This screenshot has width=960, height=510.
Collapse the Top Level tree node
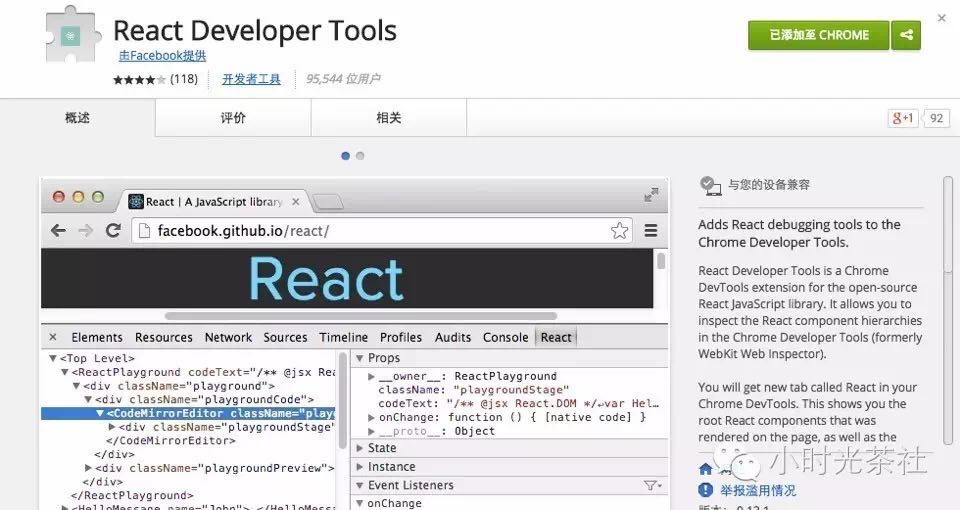(x=53, y=358)
